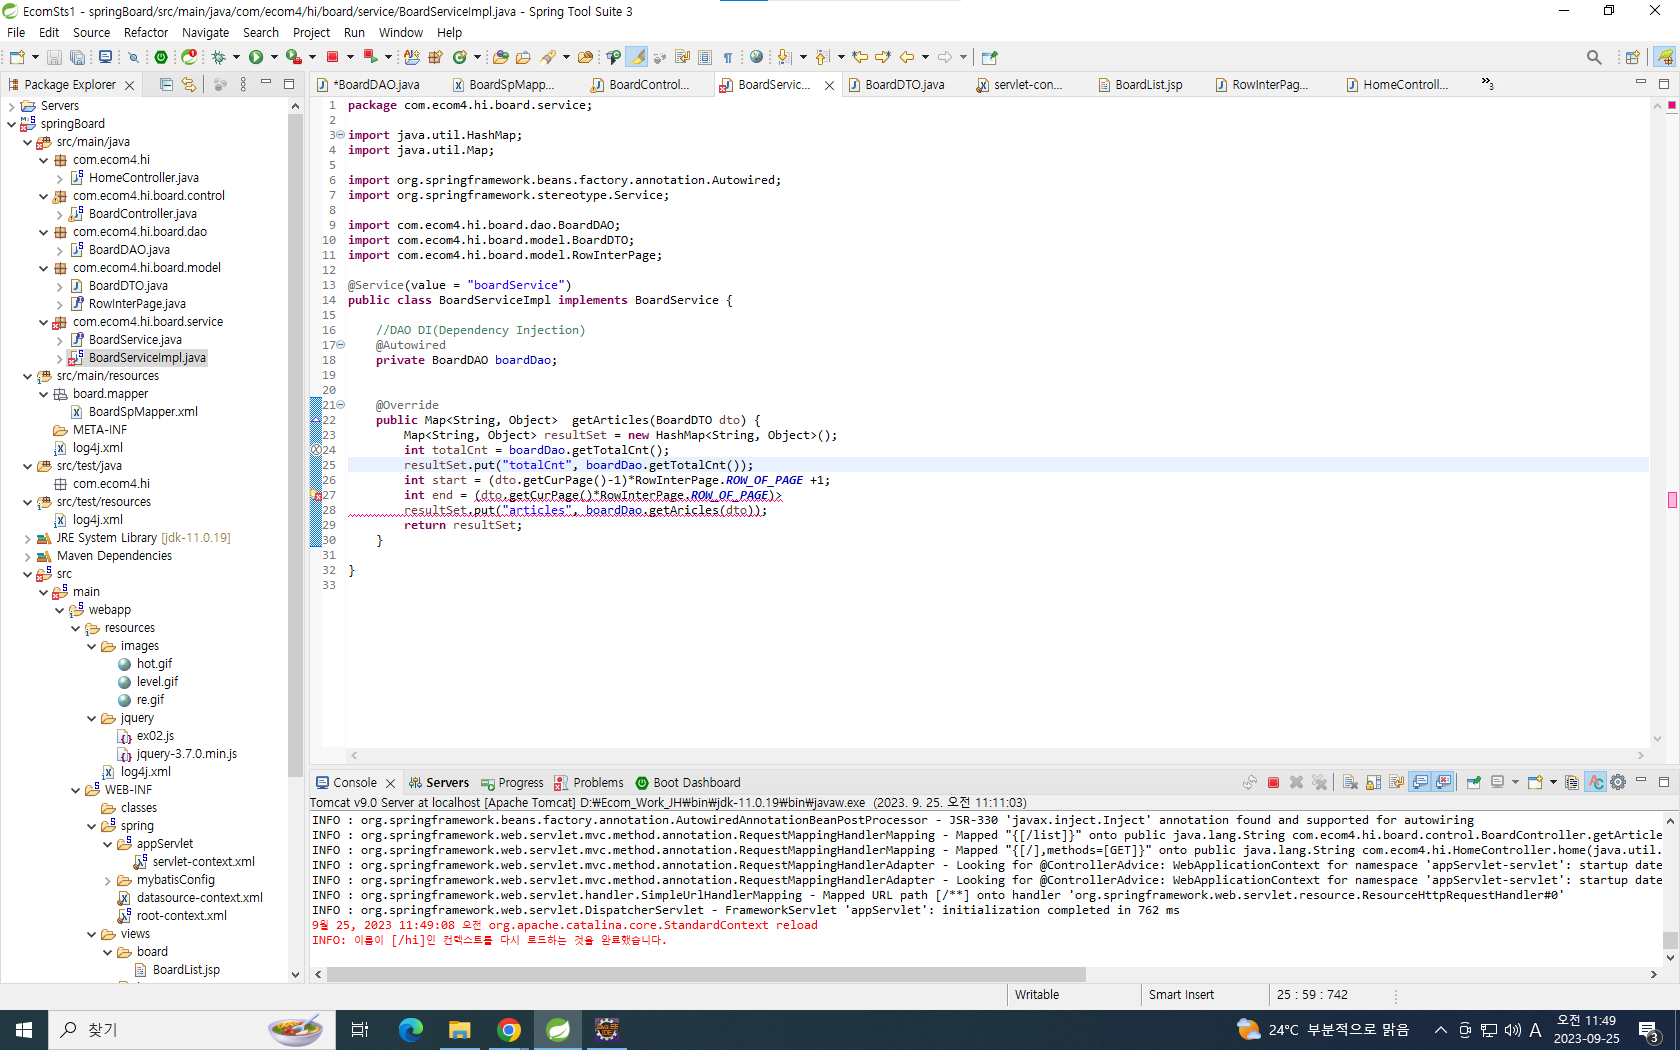Viewport: 1680px width, 1050px height.
Task: Select servlet-context.xml in the tree
Action: [x=203, y=862]
